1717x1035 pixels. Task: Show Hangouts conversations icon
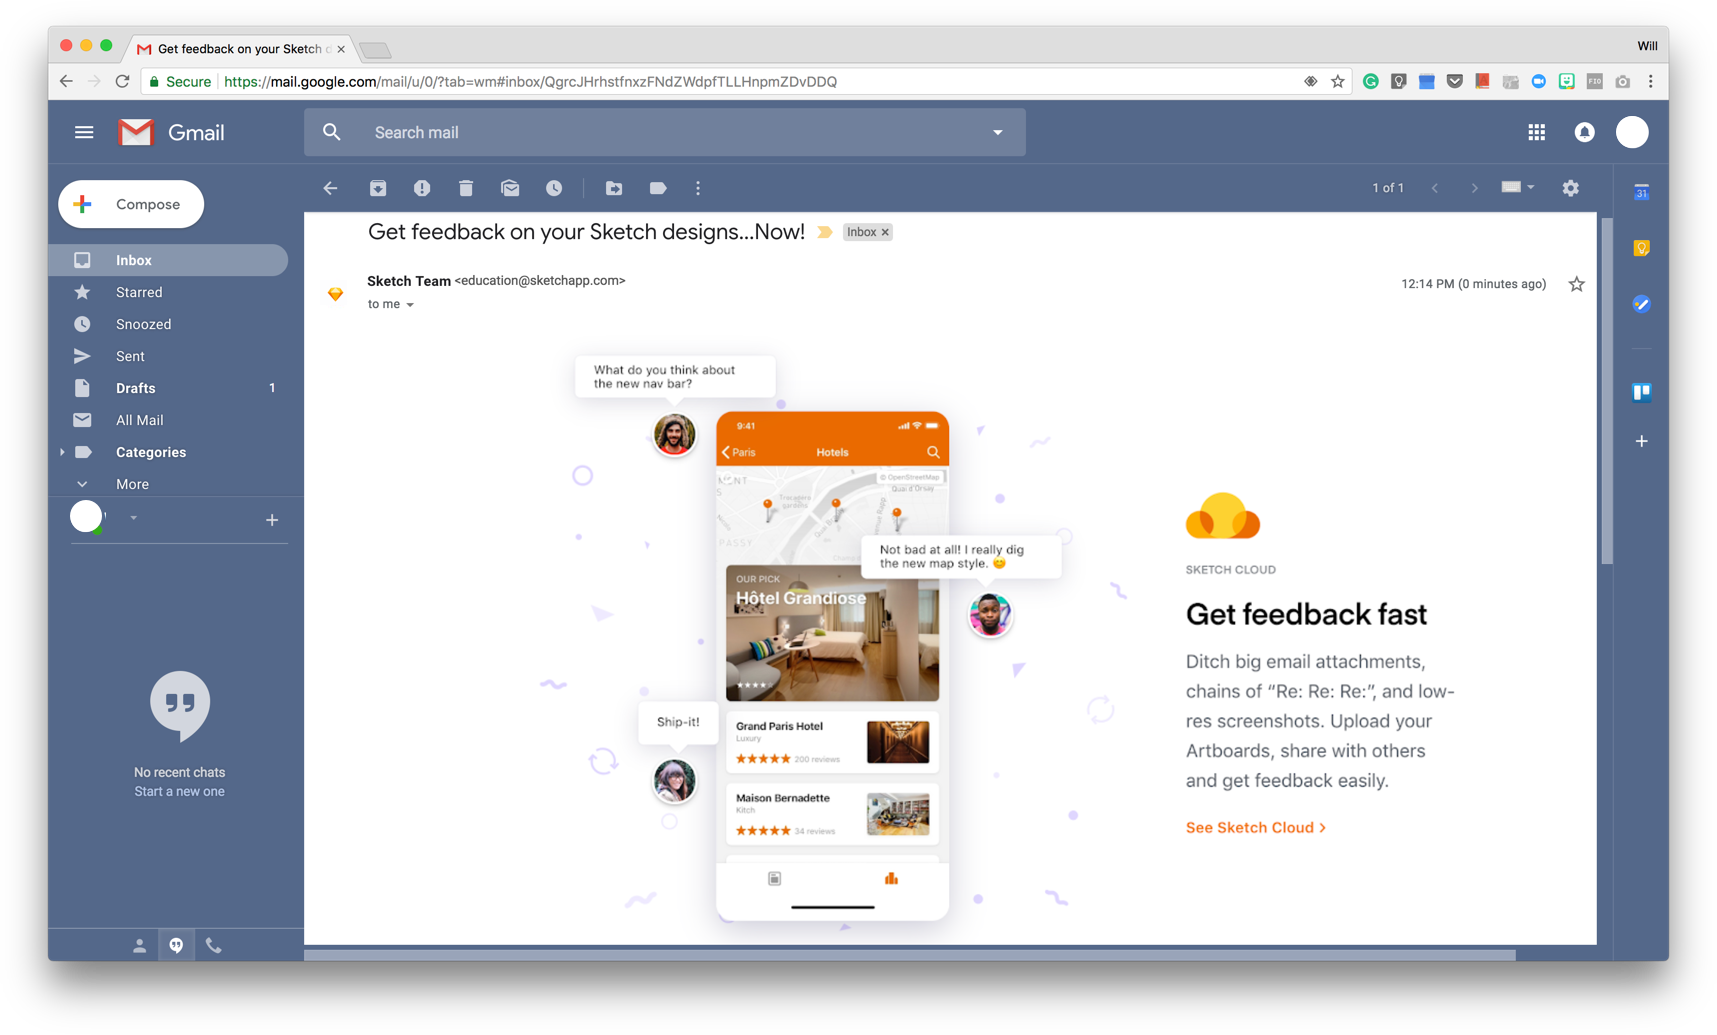tap(176, 945)
